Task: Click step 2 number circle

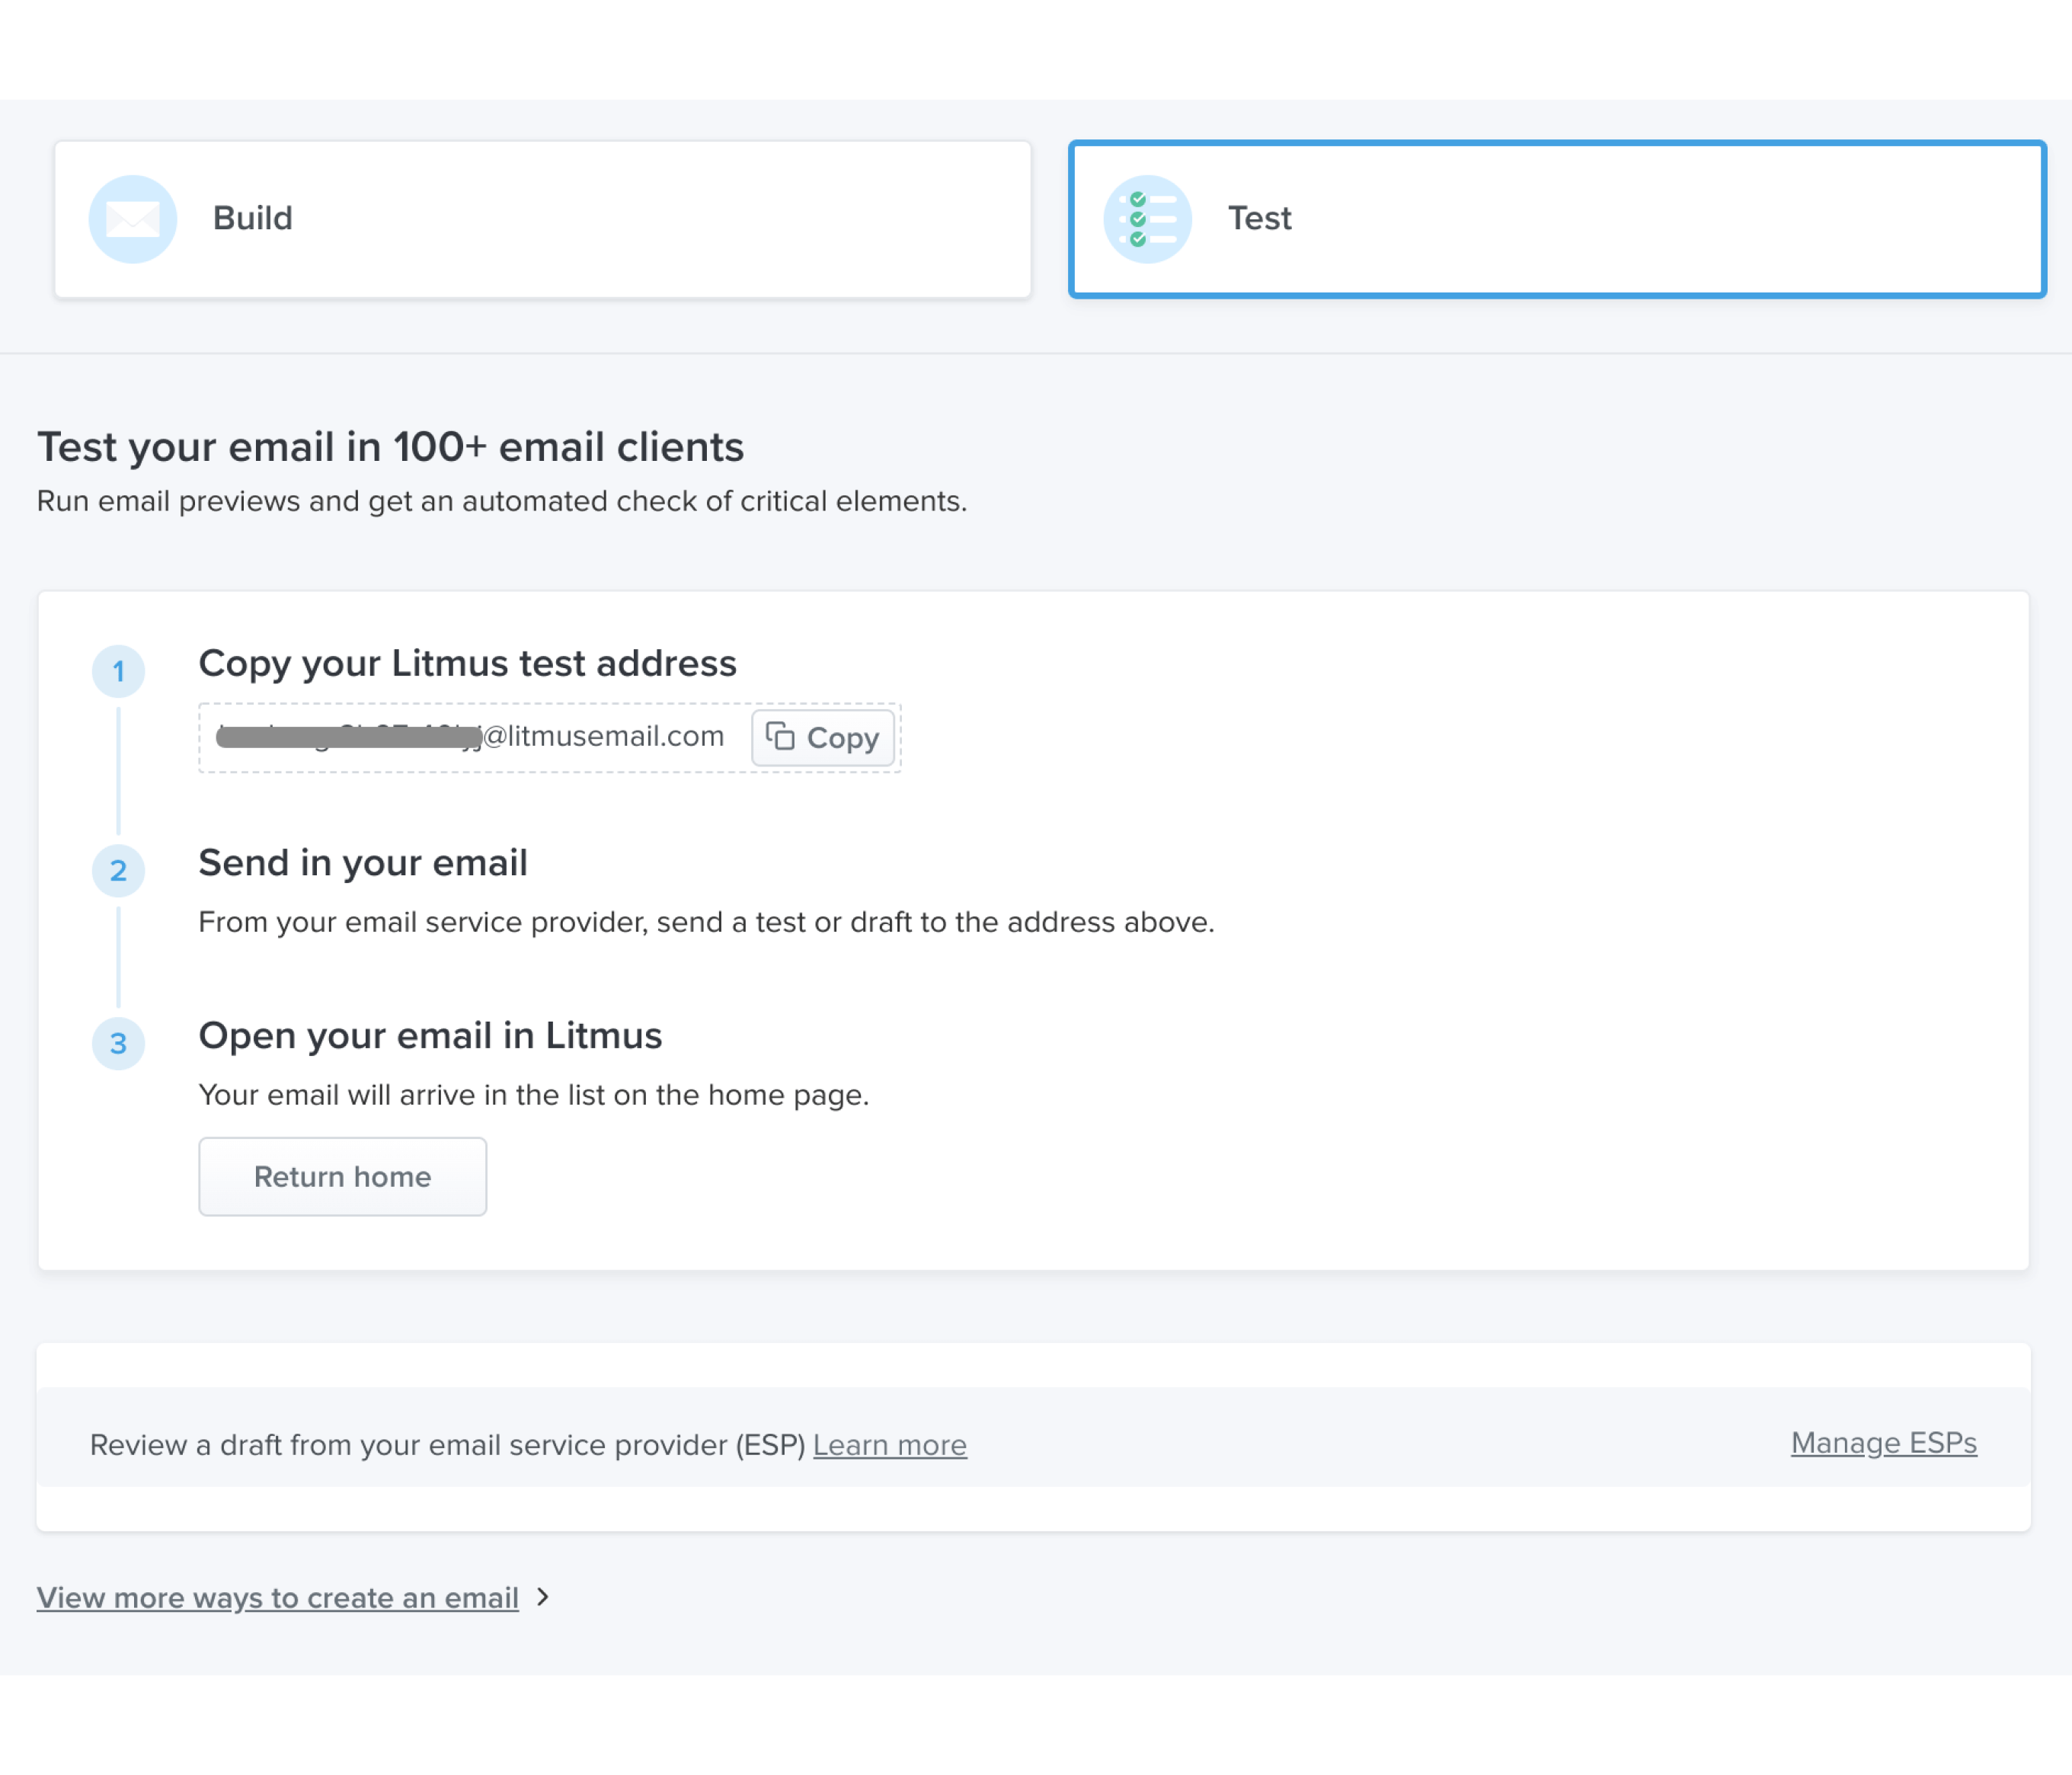Action: tap(118, 870)
